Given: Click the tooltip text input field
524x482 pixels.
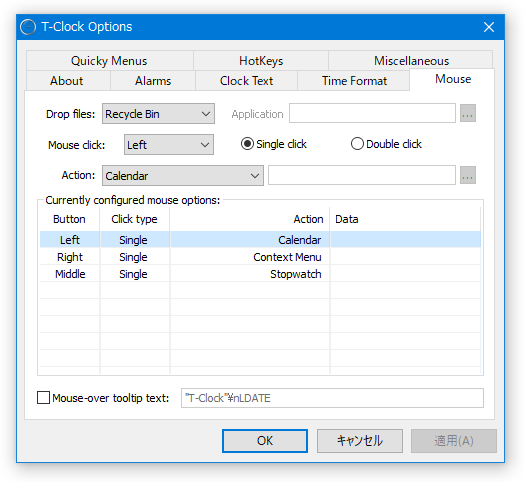Looking at the screenshot, I should 332,398.
